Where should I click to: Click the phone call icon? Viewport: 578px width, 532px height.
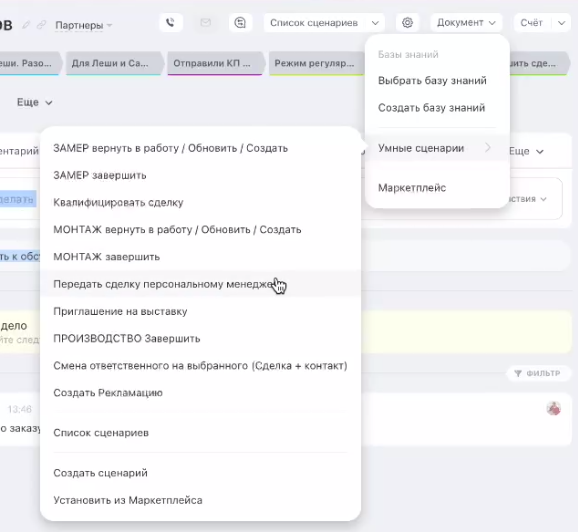click(171, 23)
